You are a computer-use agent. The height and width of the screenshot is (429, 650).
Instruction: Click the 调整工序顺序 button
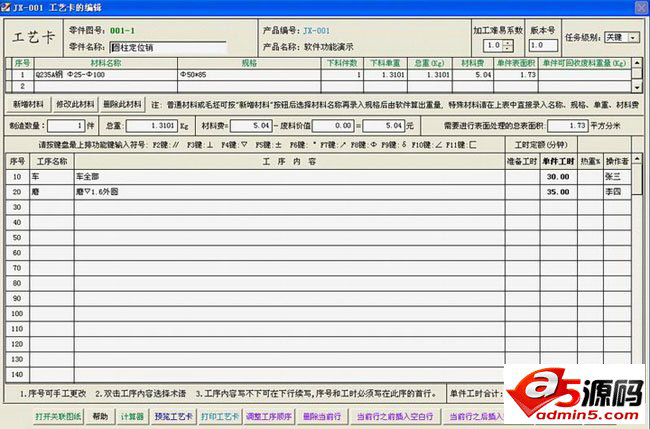coord(269,417)
